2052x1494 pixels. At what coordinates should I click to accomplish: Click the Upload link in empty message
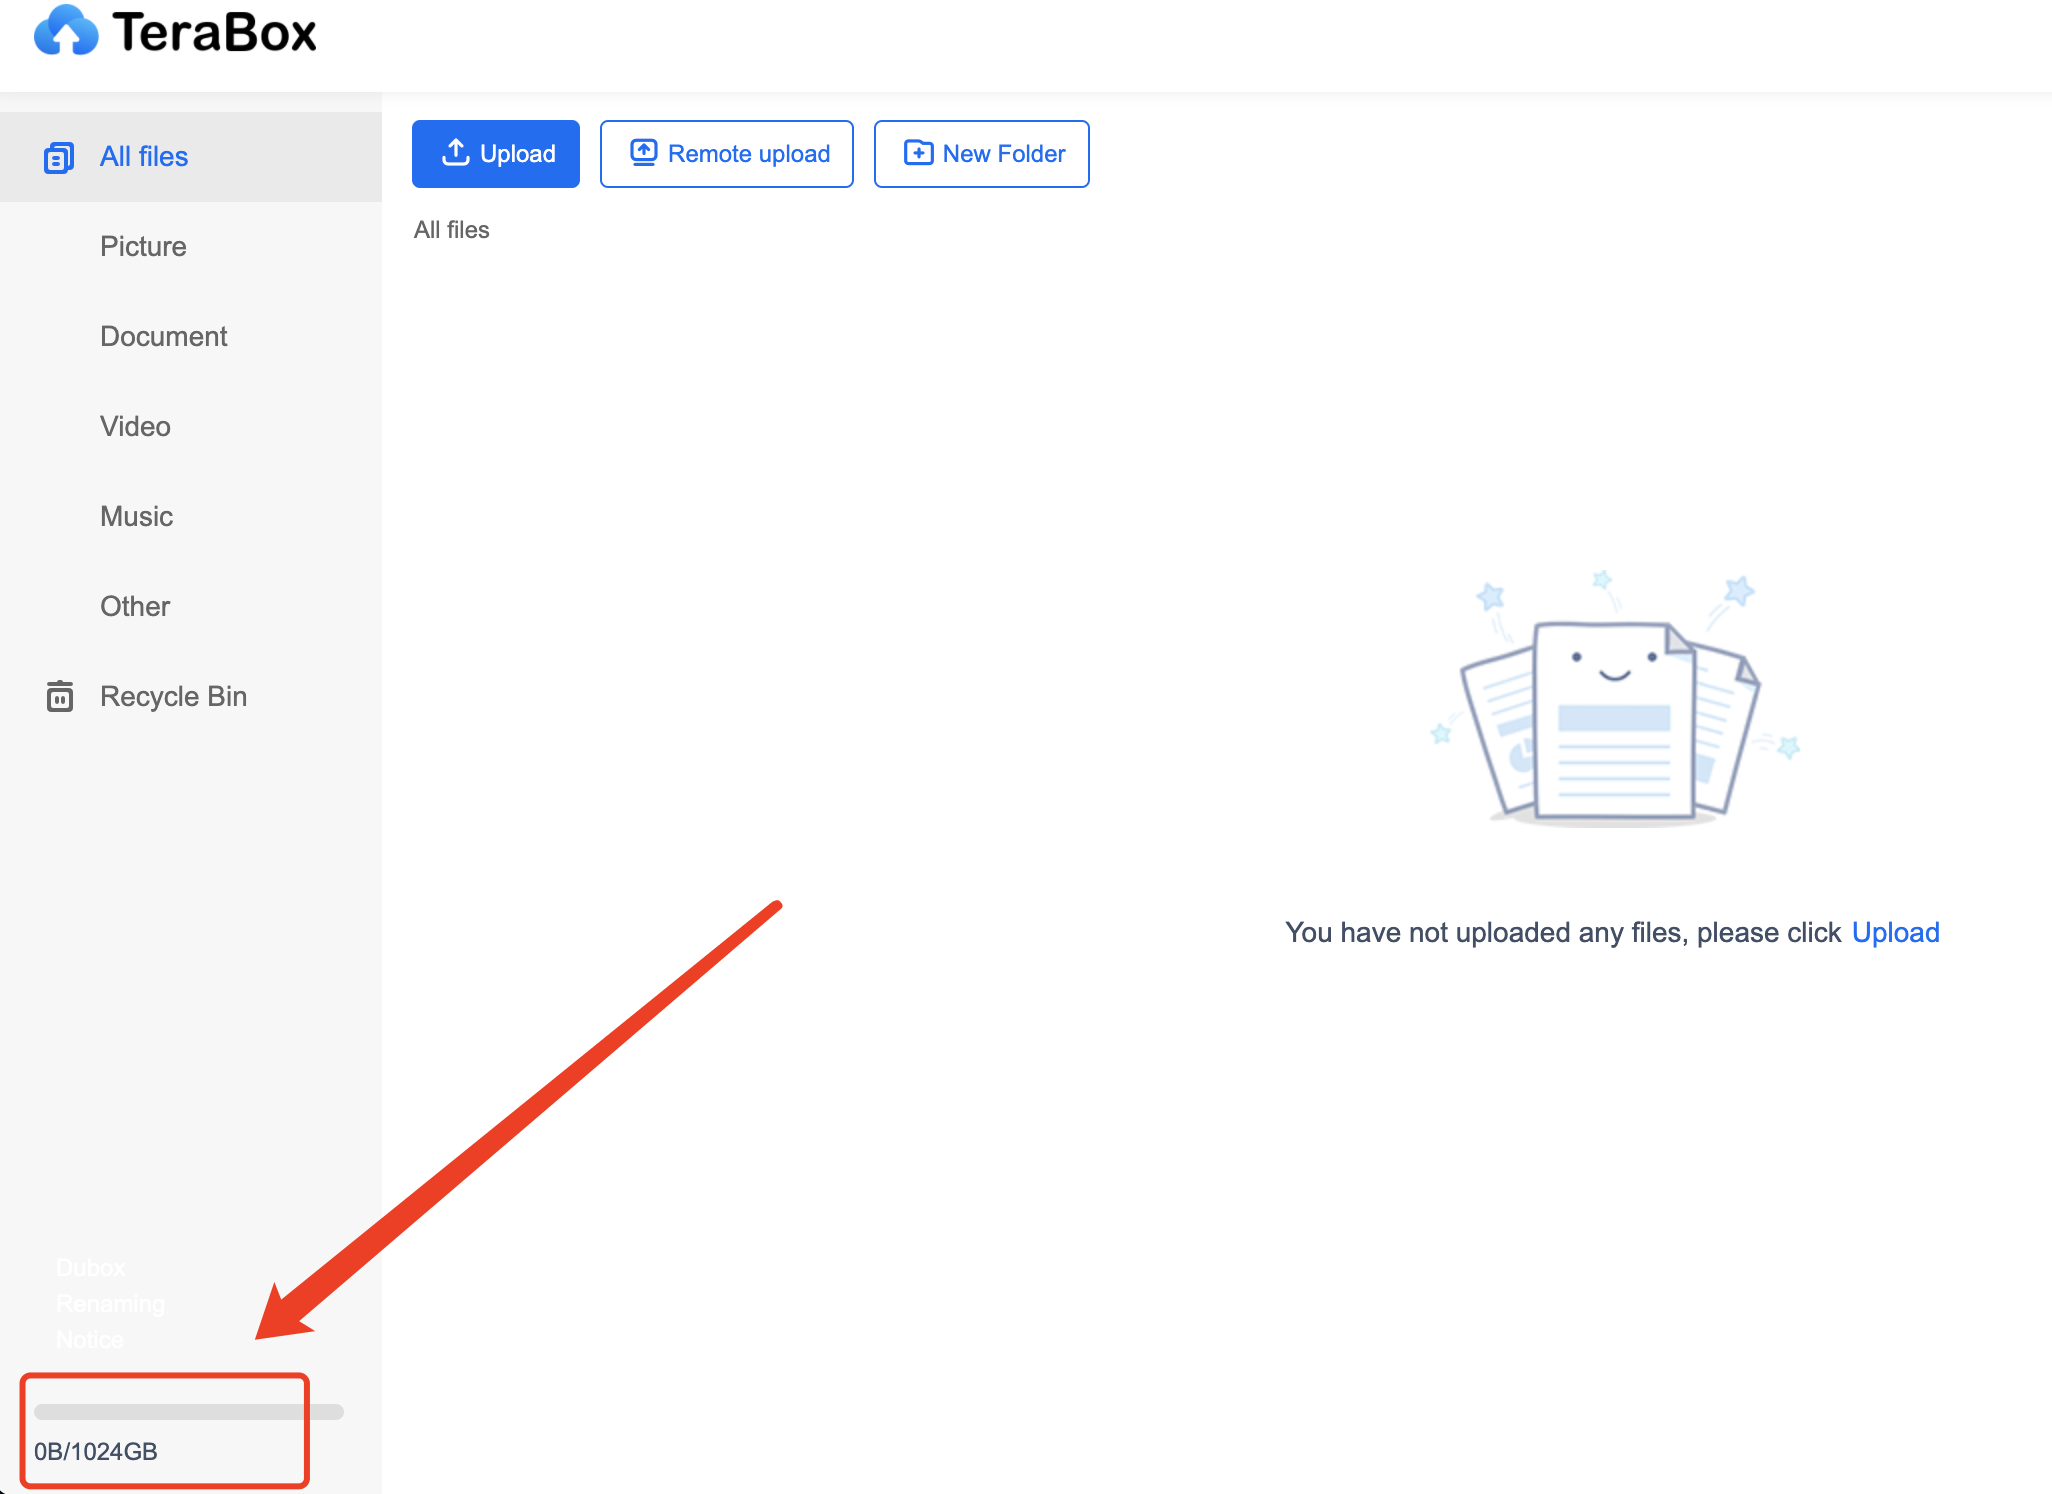(1895, 933)
